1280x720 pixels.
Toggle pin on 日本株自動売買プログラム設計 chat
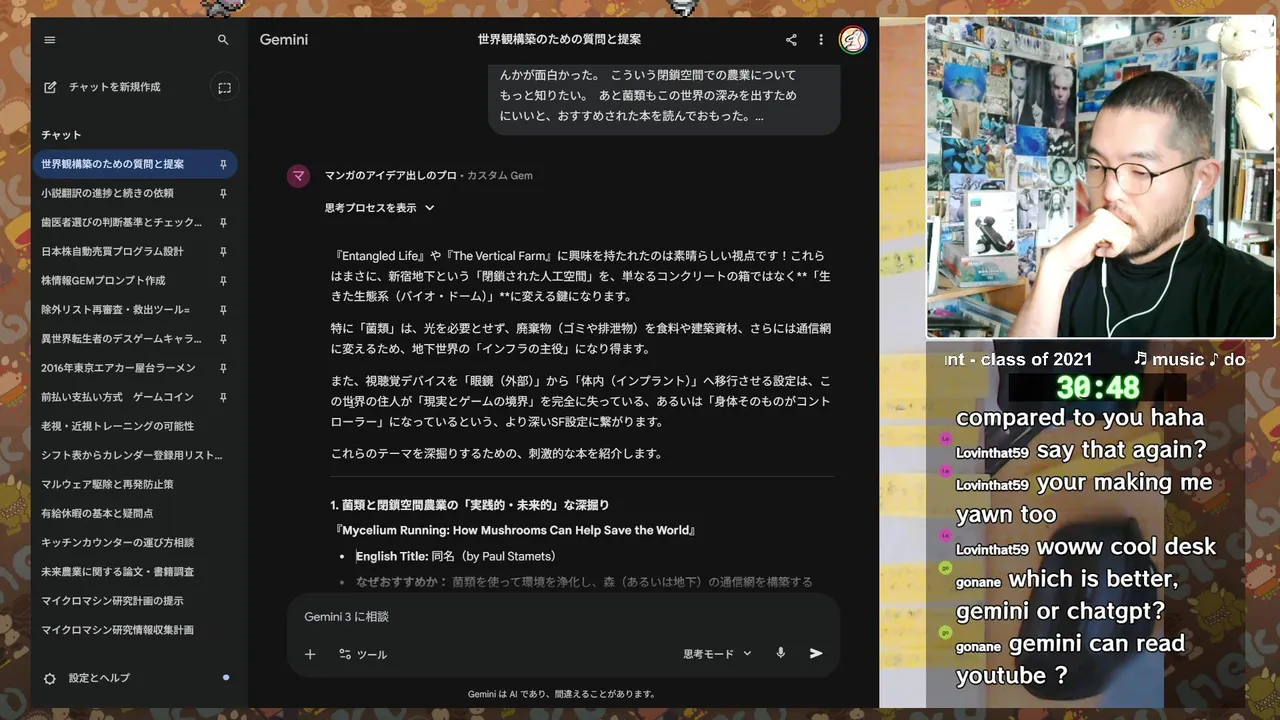[x=223, y=251]
